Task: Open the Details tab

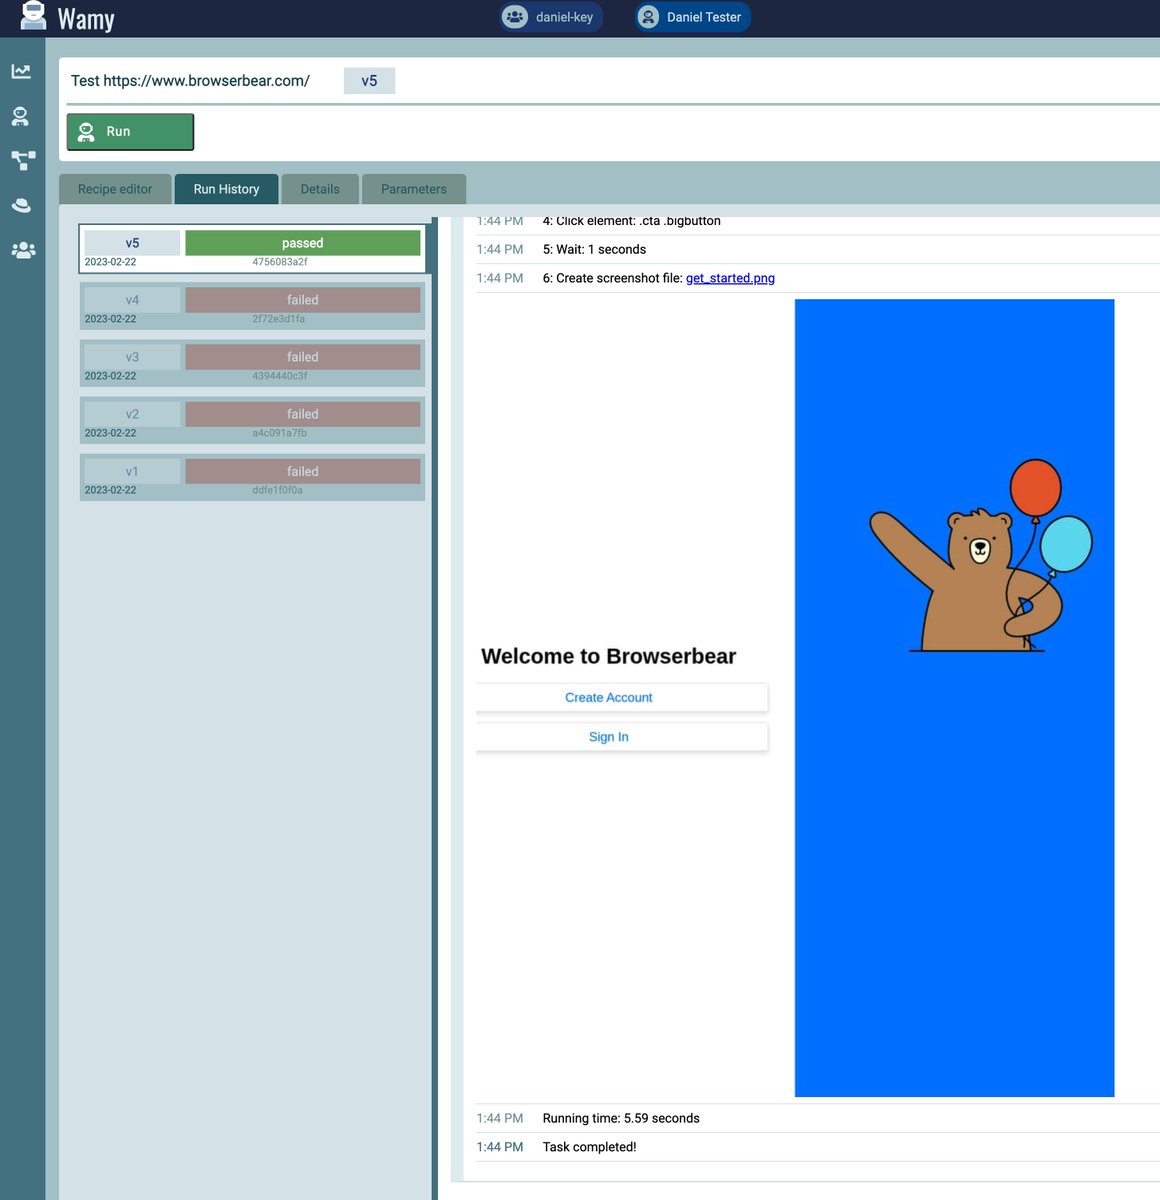Action: pyautogui.click(x=320, y=189)
